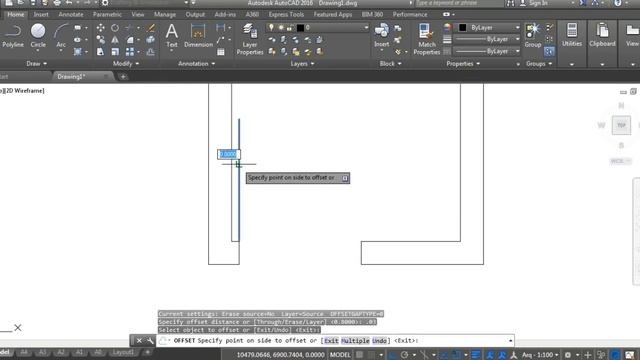Click the keyword search box in title bar
640x360 pixels.
click(459, 3)
